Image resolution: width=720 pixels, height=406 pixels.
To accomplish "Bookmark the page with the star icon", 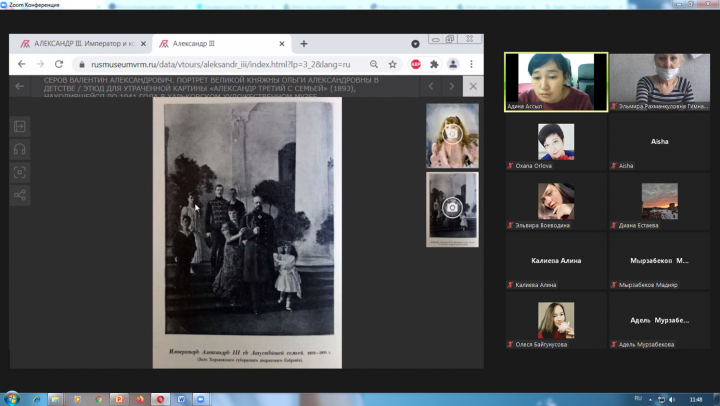I will [x=393, y=64].
